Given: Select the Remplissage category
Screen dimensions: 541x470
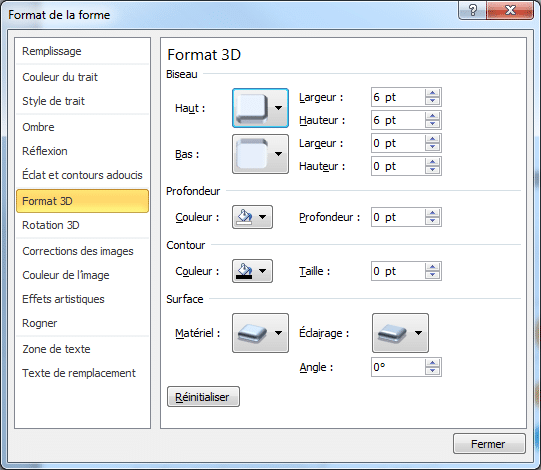Looking at the screenshot, I should pos(82,51).
